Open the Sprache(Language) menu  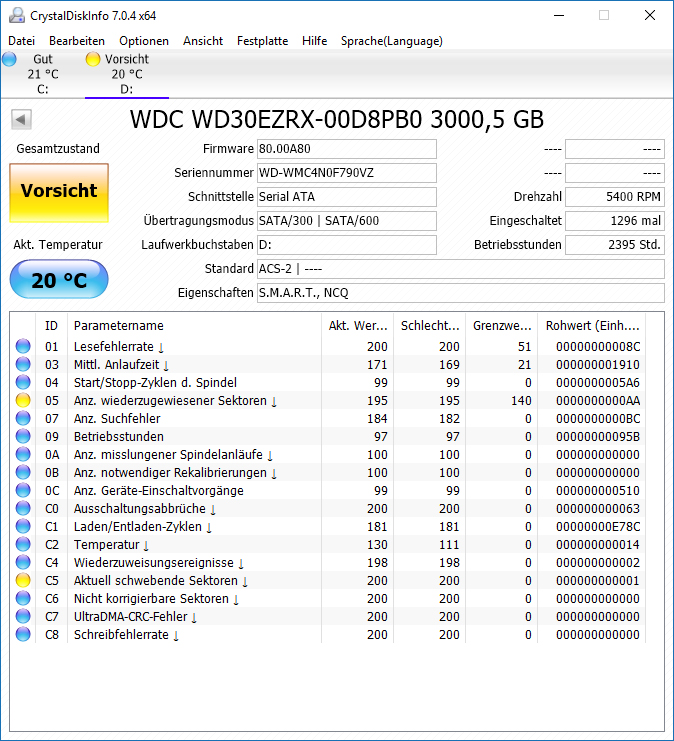[x=392, y=41]
